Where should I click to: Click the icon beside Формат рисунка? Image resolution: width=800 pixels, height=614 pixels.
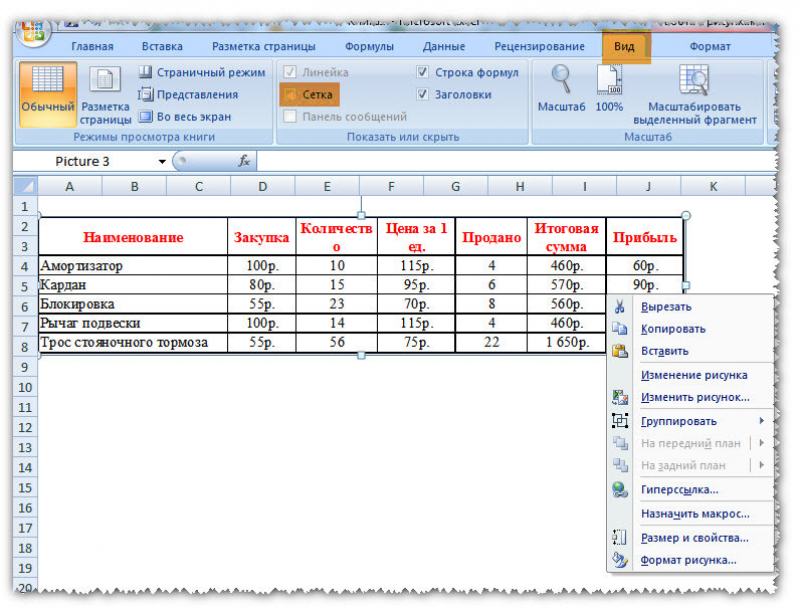point(619,560)
